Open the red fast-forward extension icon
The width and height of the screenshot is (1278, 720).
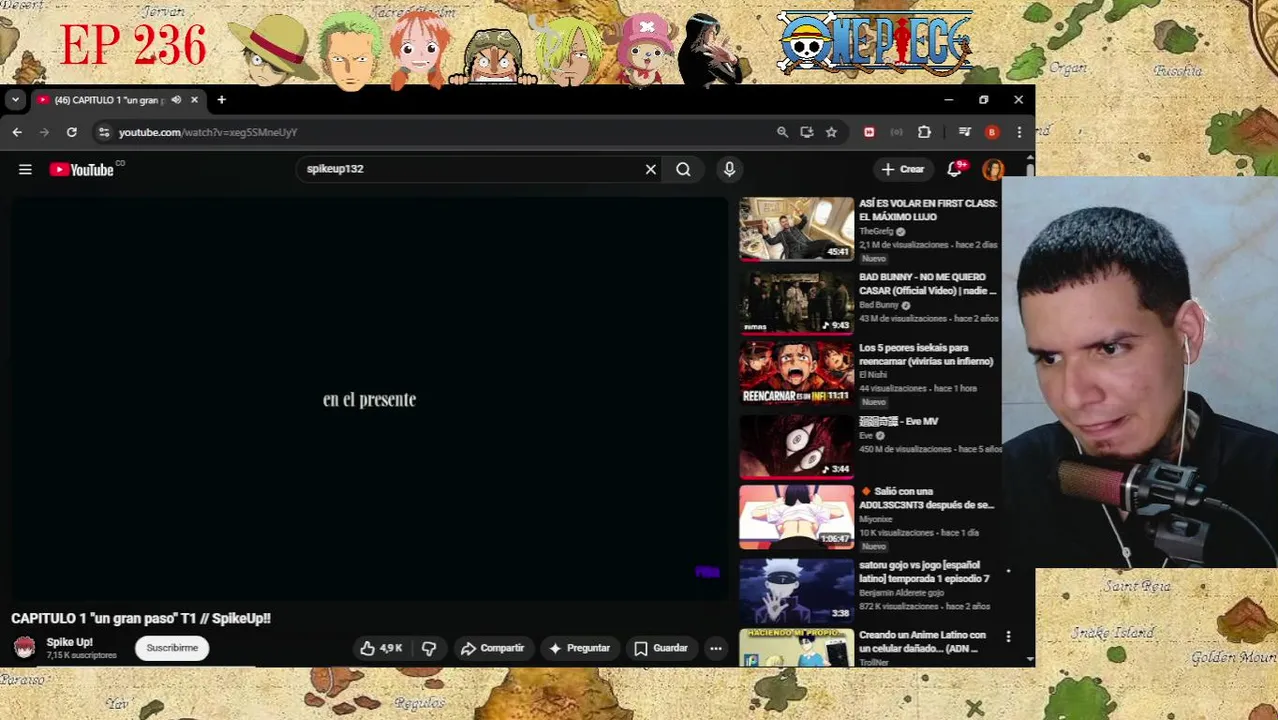(869, 132)
